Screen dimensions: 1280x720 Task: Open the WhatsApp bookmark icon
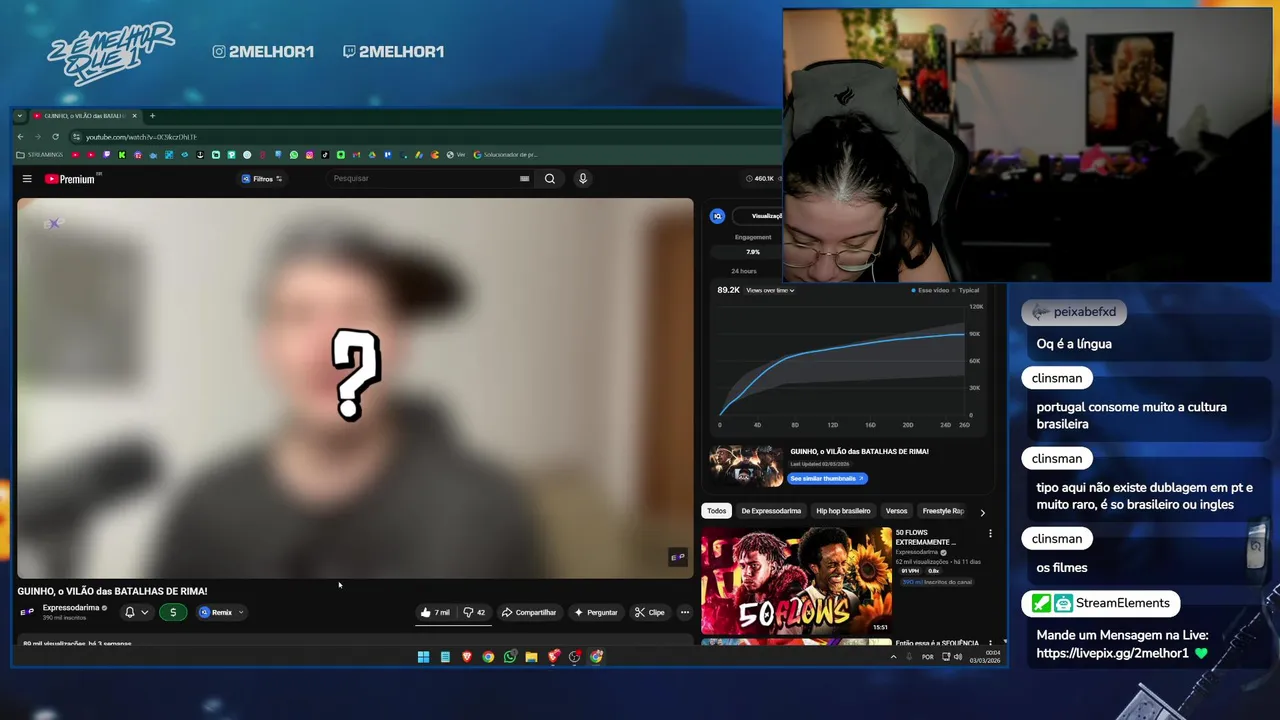click(294, 155)
